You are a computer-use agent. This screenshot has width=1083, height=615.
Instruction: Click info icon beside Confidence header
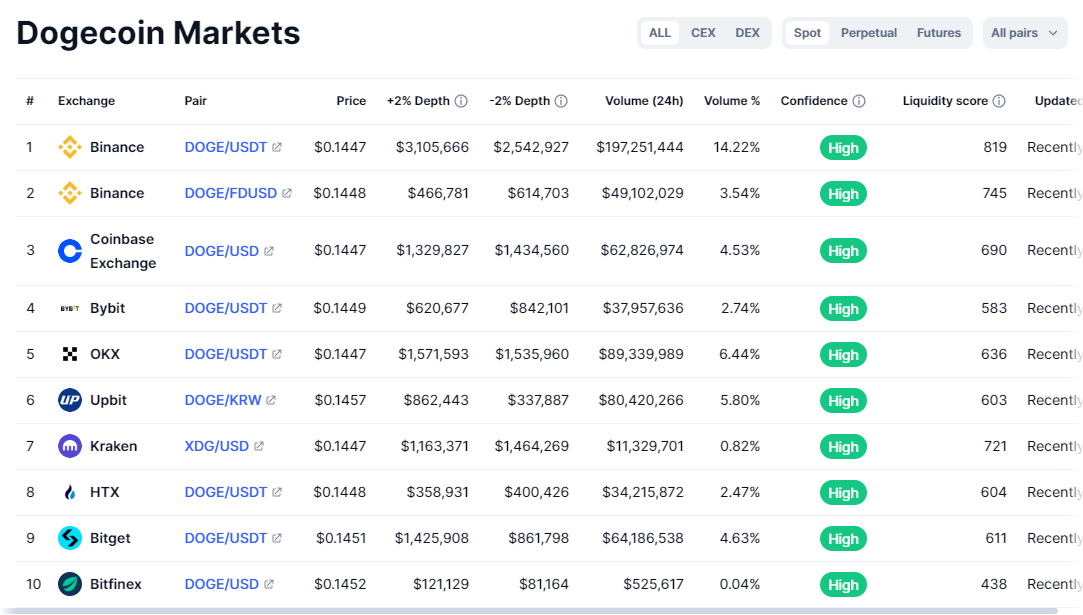pos(859,101)
